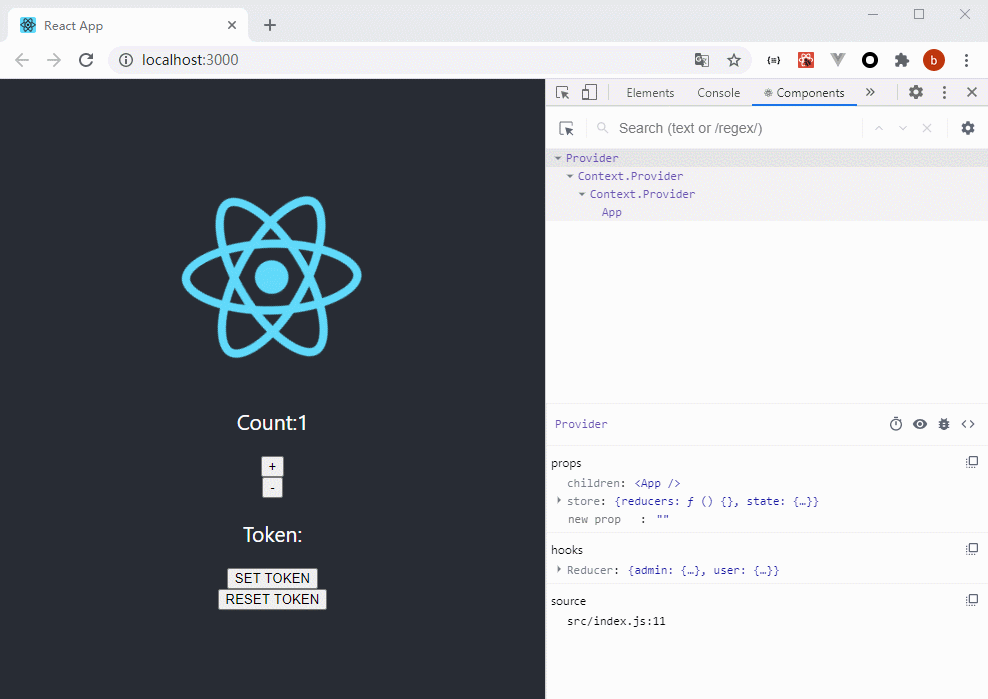Viewport: 988px width, 699px height.
Task: Click the src/index.js:11 source location
Action: click(x=616, y=621)
